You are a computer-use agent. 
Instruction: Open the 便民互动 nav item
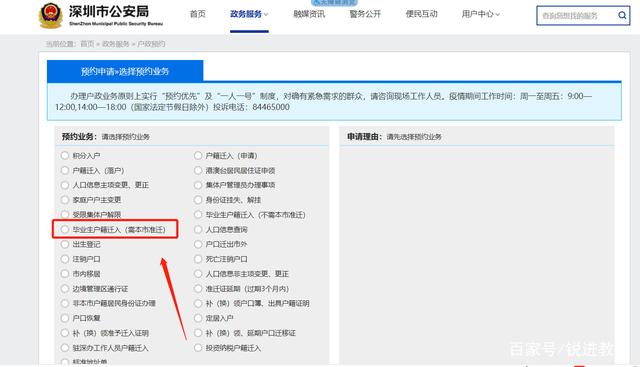click(x=421, y=14)
